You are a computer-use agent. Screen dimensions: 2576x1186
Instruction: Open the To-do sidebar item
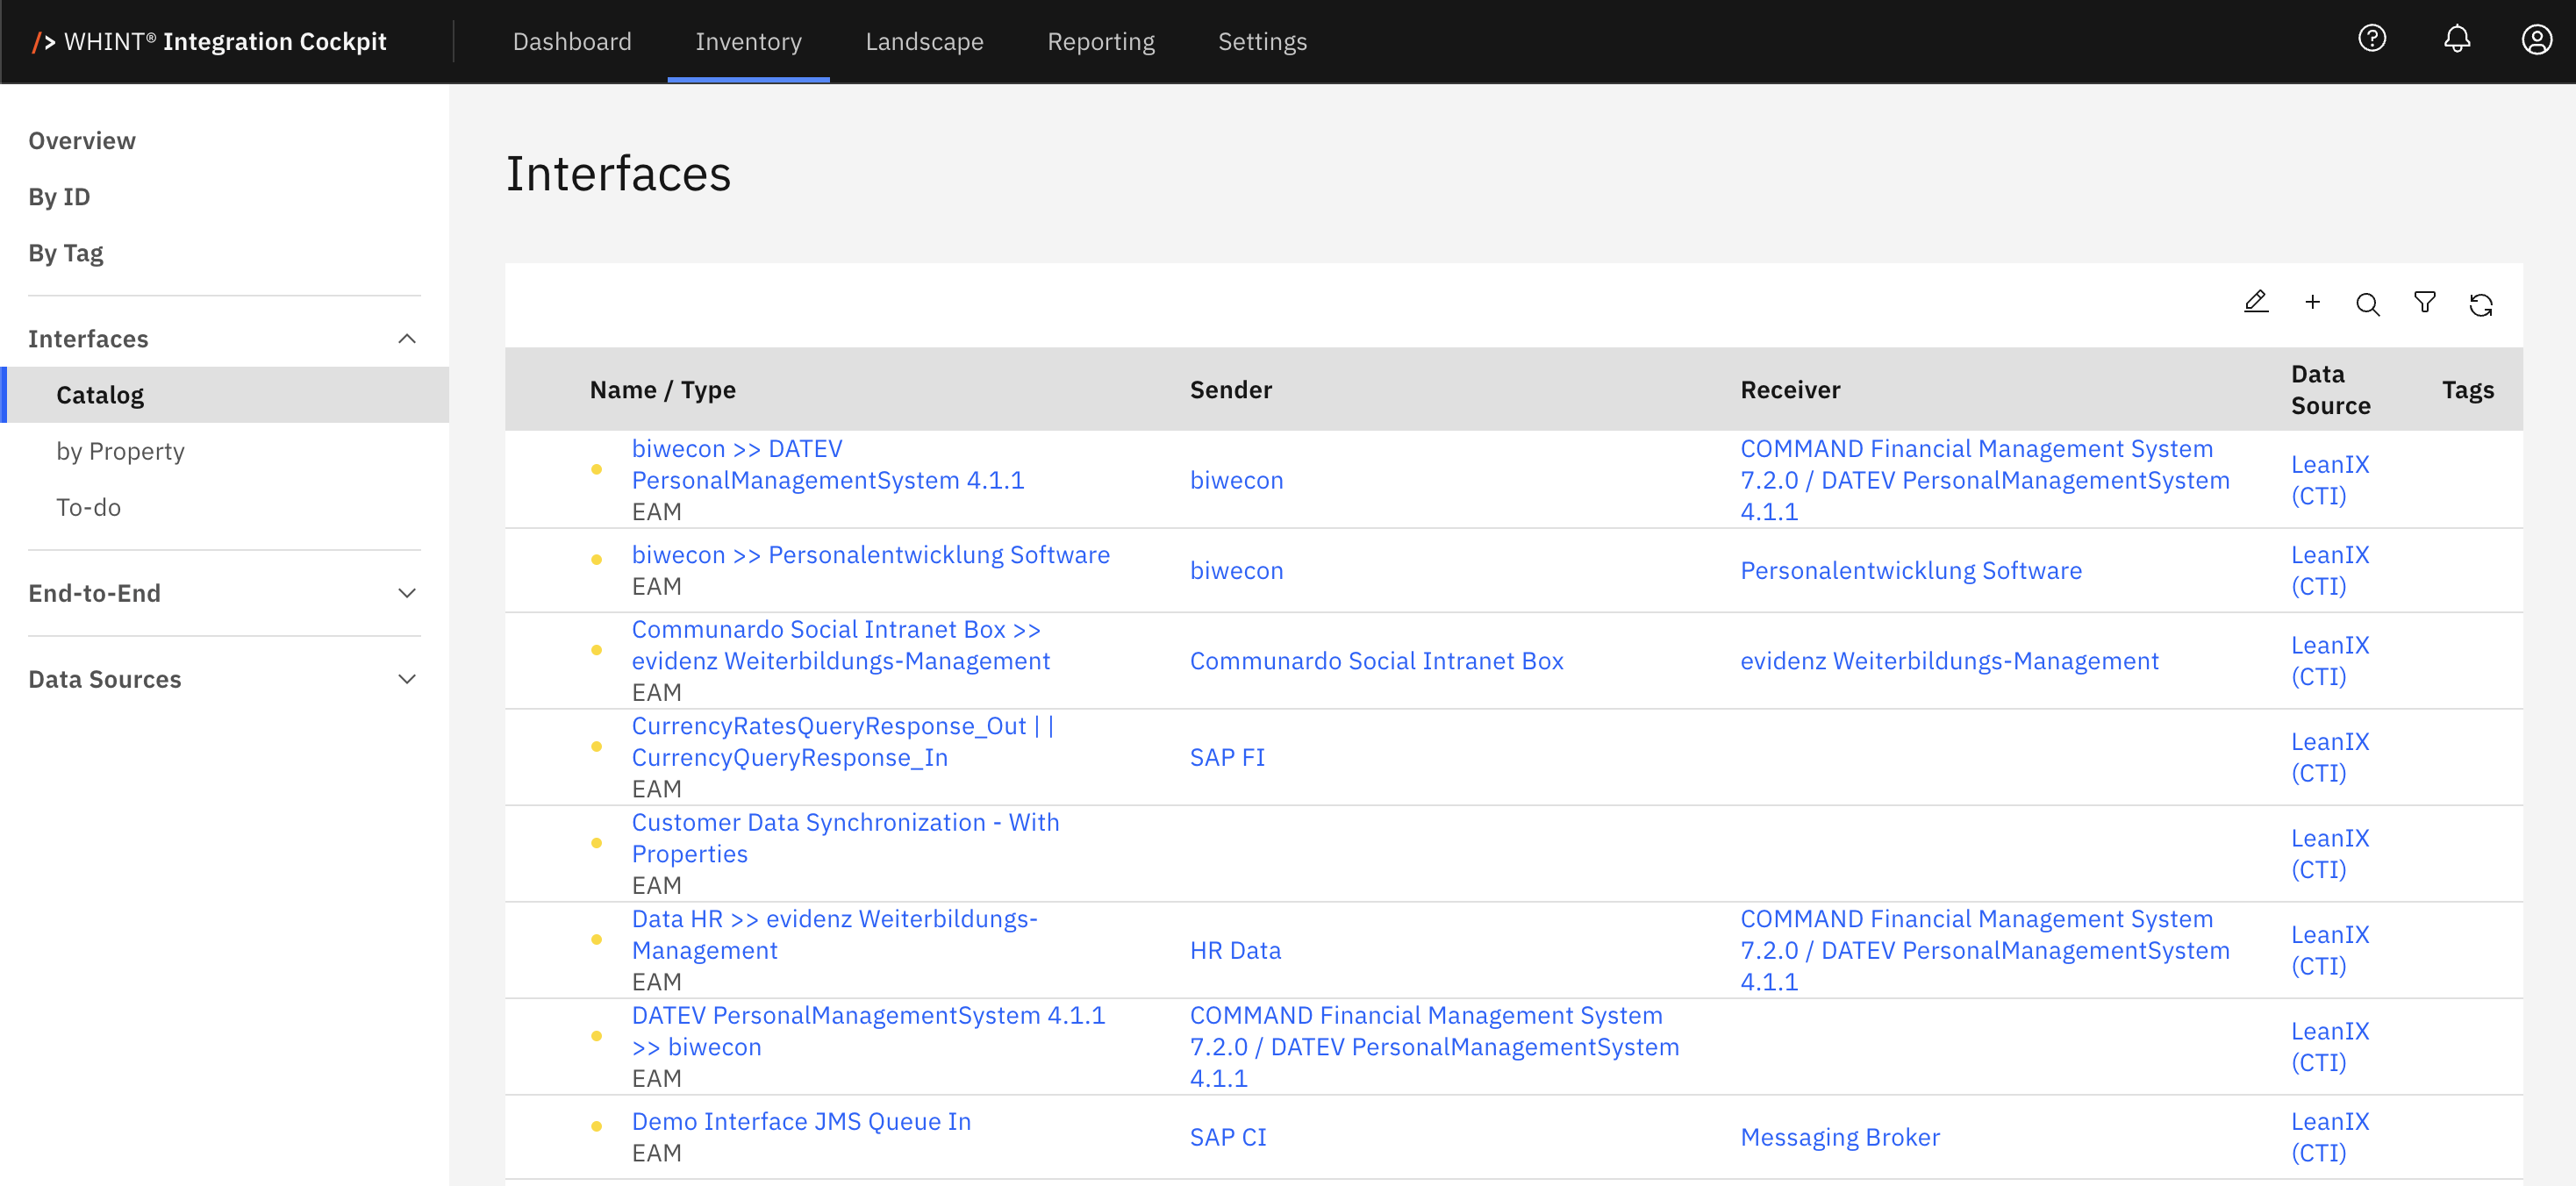88,507
